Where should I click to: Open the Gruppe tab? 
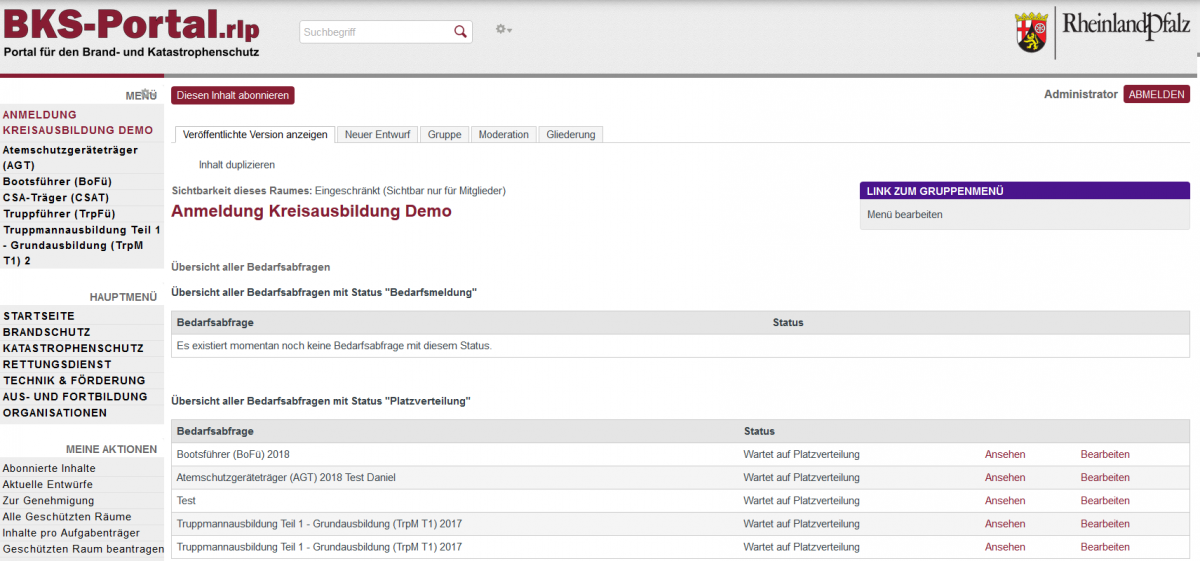[444, 135]
